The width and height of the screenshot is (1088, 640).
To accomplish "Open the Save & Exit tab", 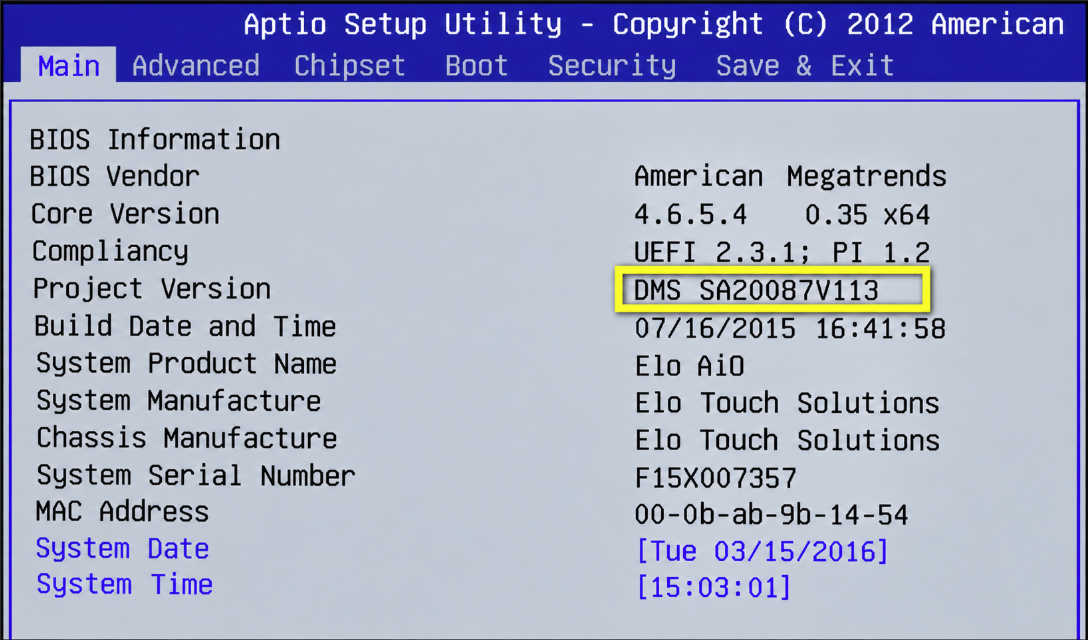I will click(805, 66).
